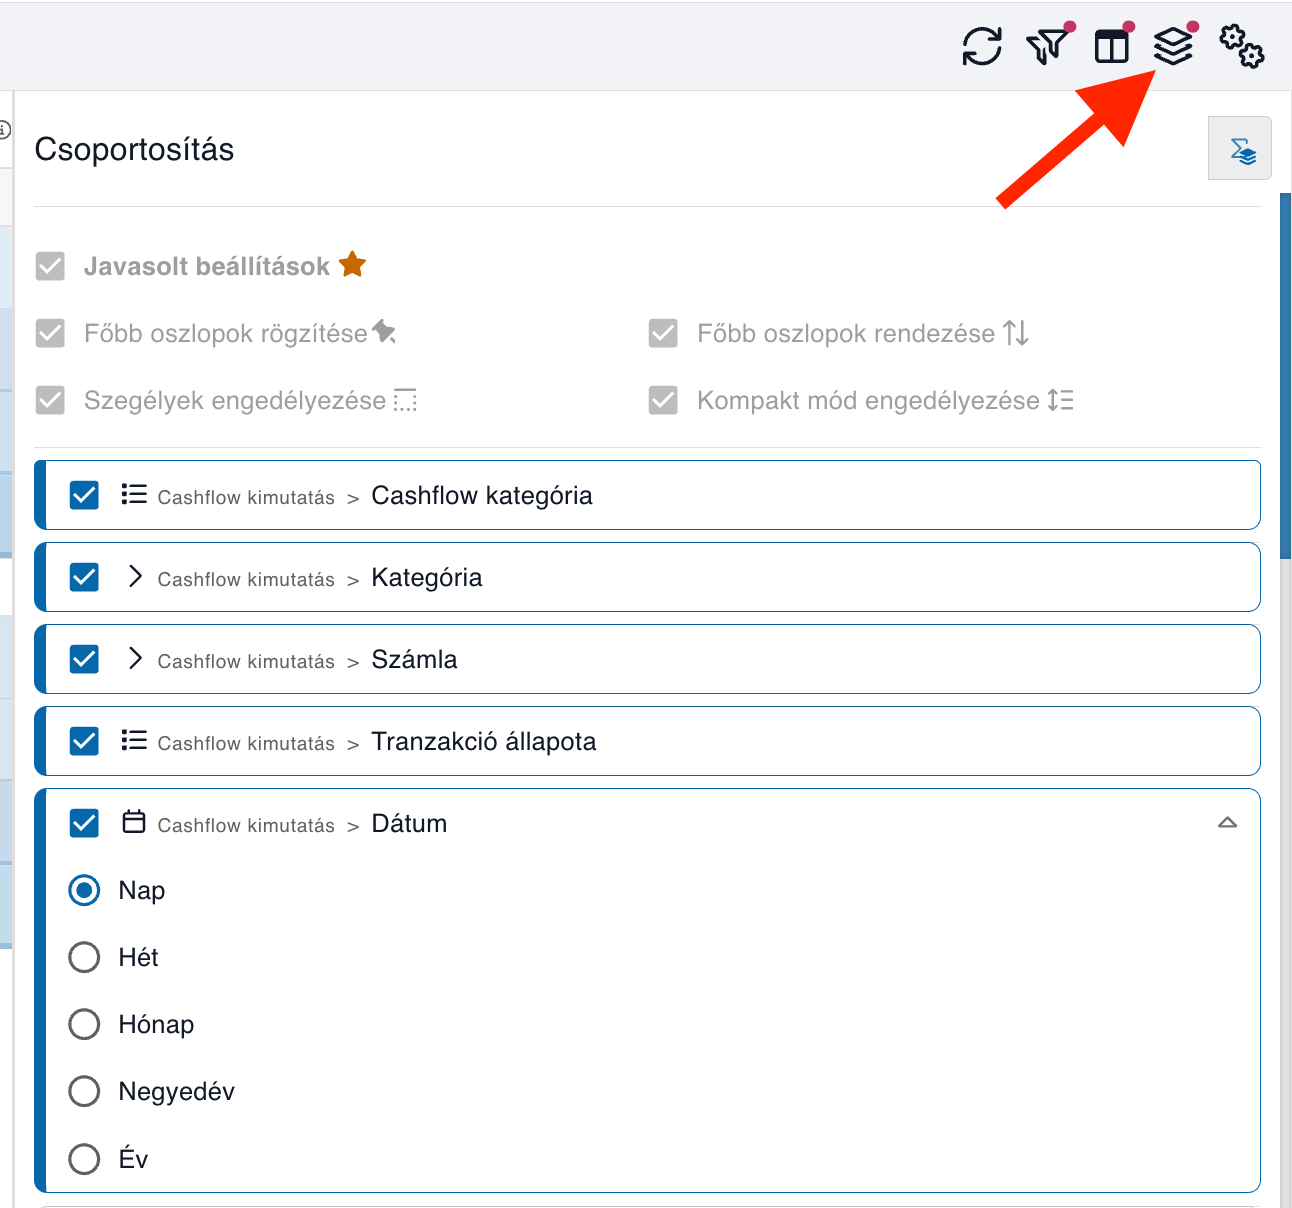Screen dimensions: 1292x1208
Task: Expand the Kategória row chevron
Action: coord(135,576)
